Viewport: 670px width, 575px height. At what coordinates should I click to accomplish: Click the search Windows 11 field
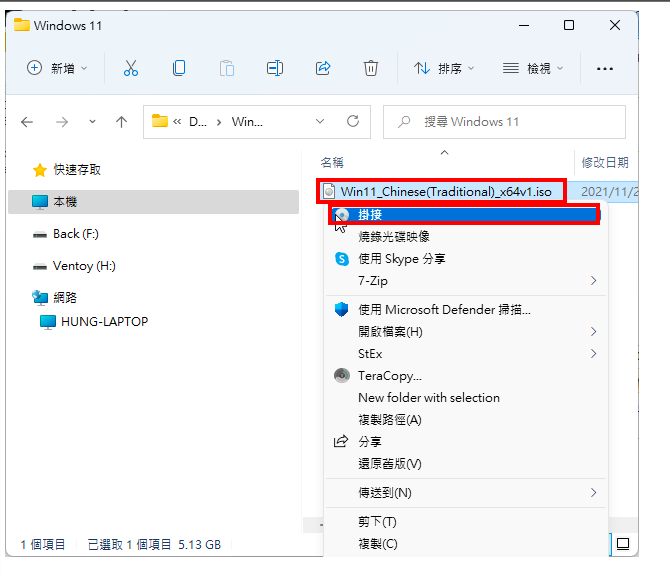[x=504, y=122]
